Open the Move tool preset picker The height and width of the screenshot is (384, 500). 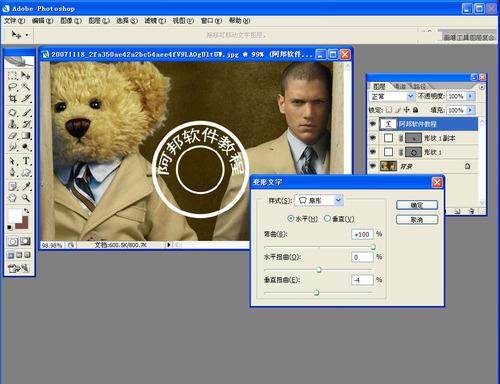click(x=27, y=35)
